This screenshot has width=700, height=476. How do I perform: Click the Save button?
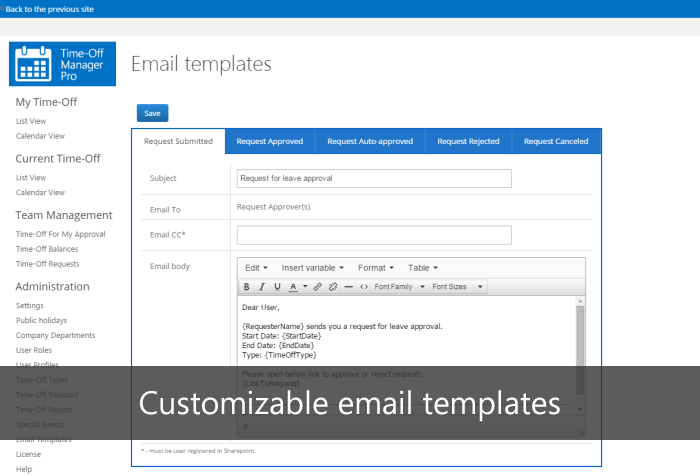click(x=152, y=113)
